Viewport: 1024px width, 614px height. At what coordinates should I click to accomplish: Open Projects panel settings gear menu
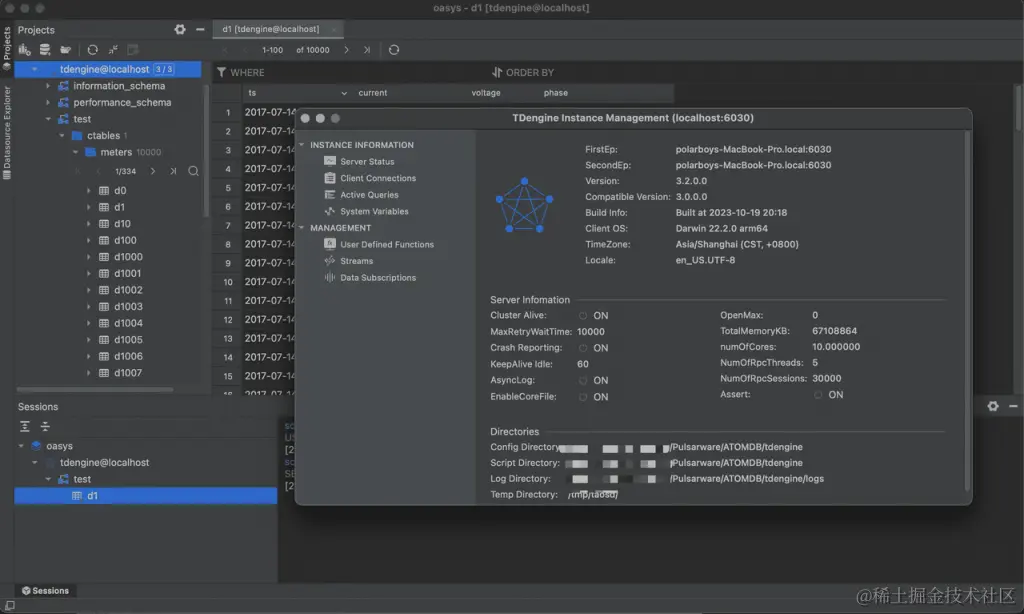(x=180, y=29)
